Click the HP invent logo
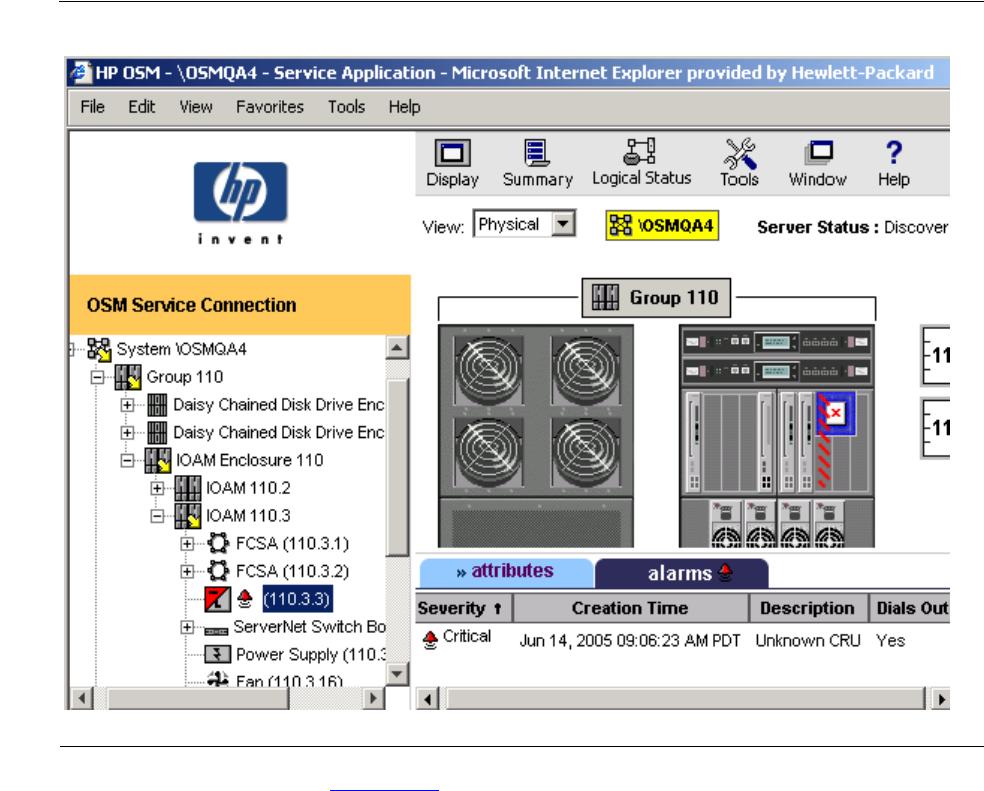This screenshot has width=984, height=791. point(240,202)
